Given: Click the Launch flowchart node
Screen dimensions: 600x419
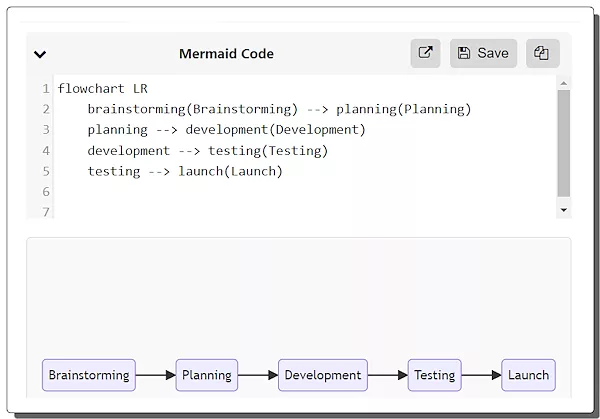Looking at the screenshot, I should (x=528, y=375).
